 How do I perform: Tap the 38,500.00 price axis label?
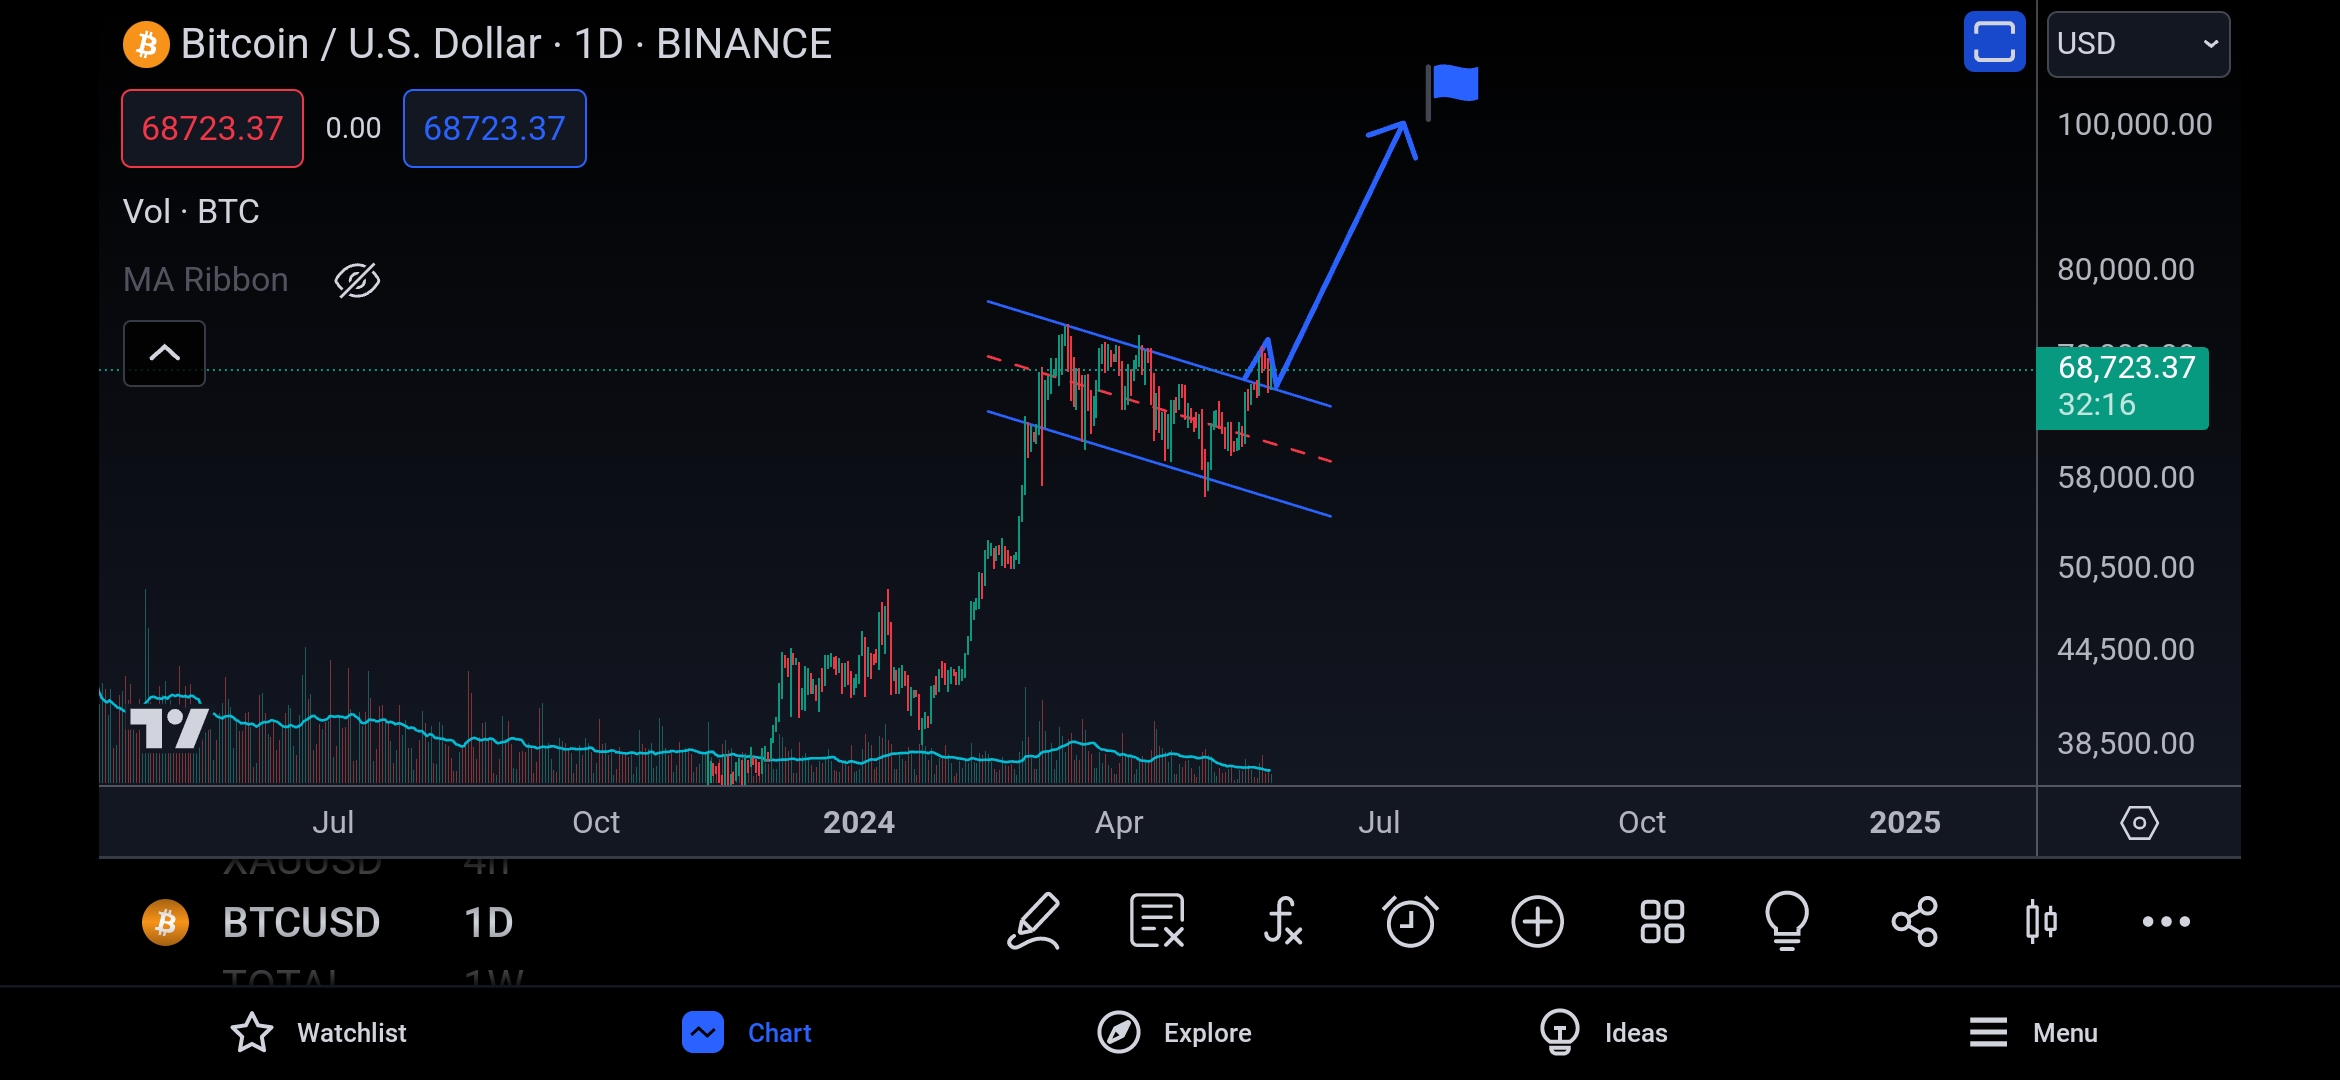pyautogui.click(x=2126, y=744)
